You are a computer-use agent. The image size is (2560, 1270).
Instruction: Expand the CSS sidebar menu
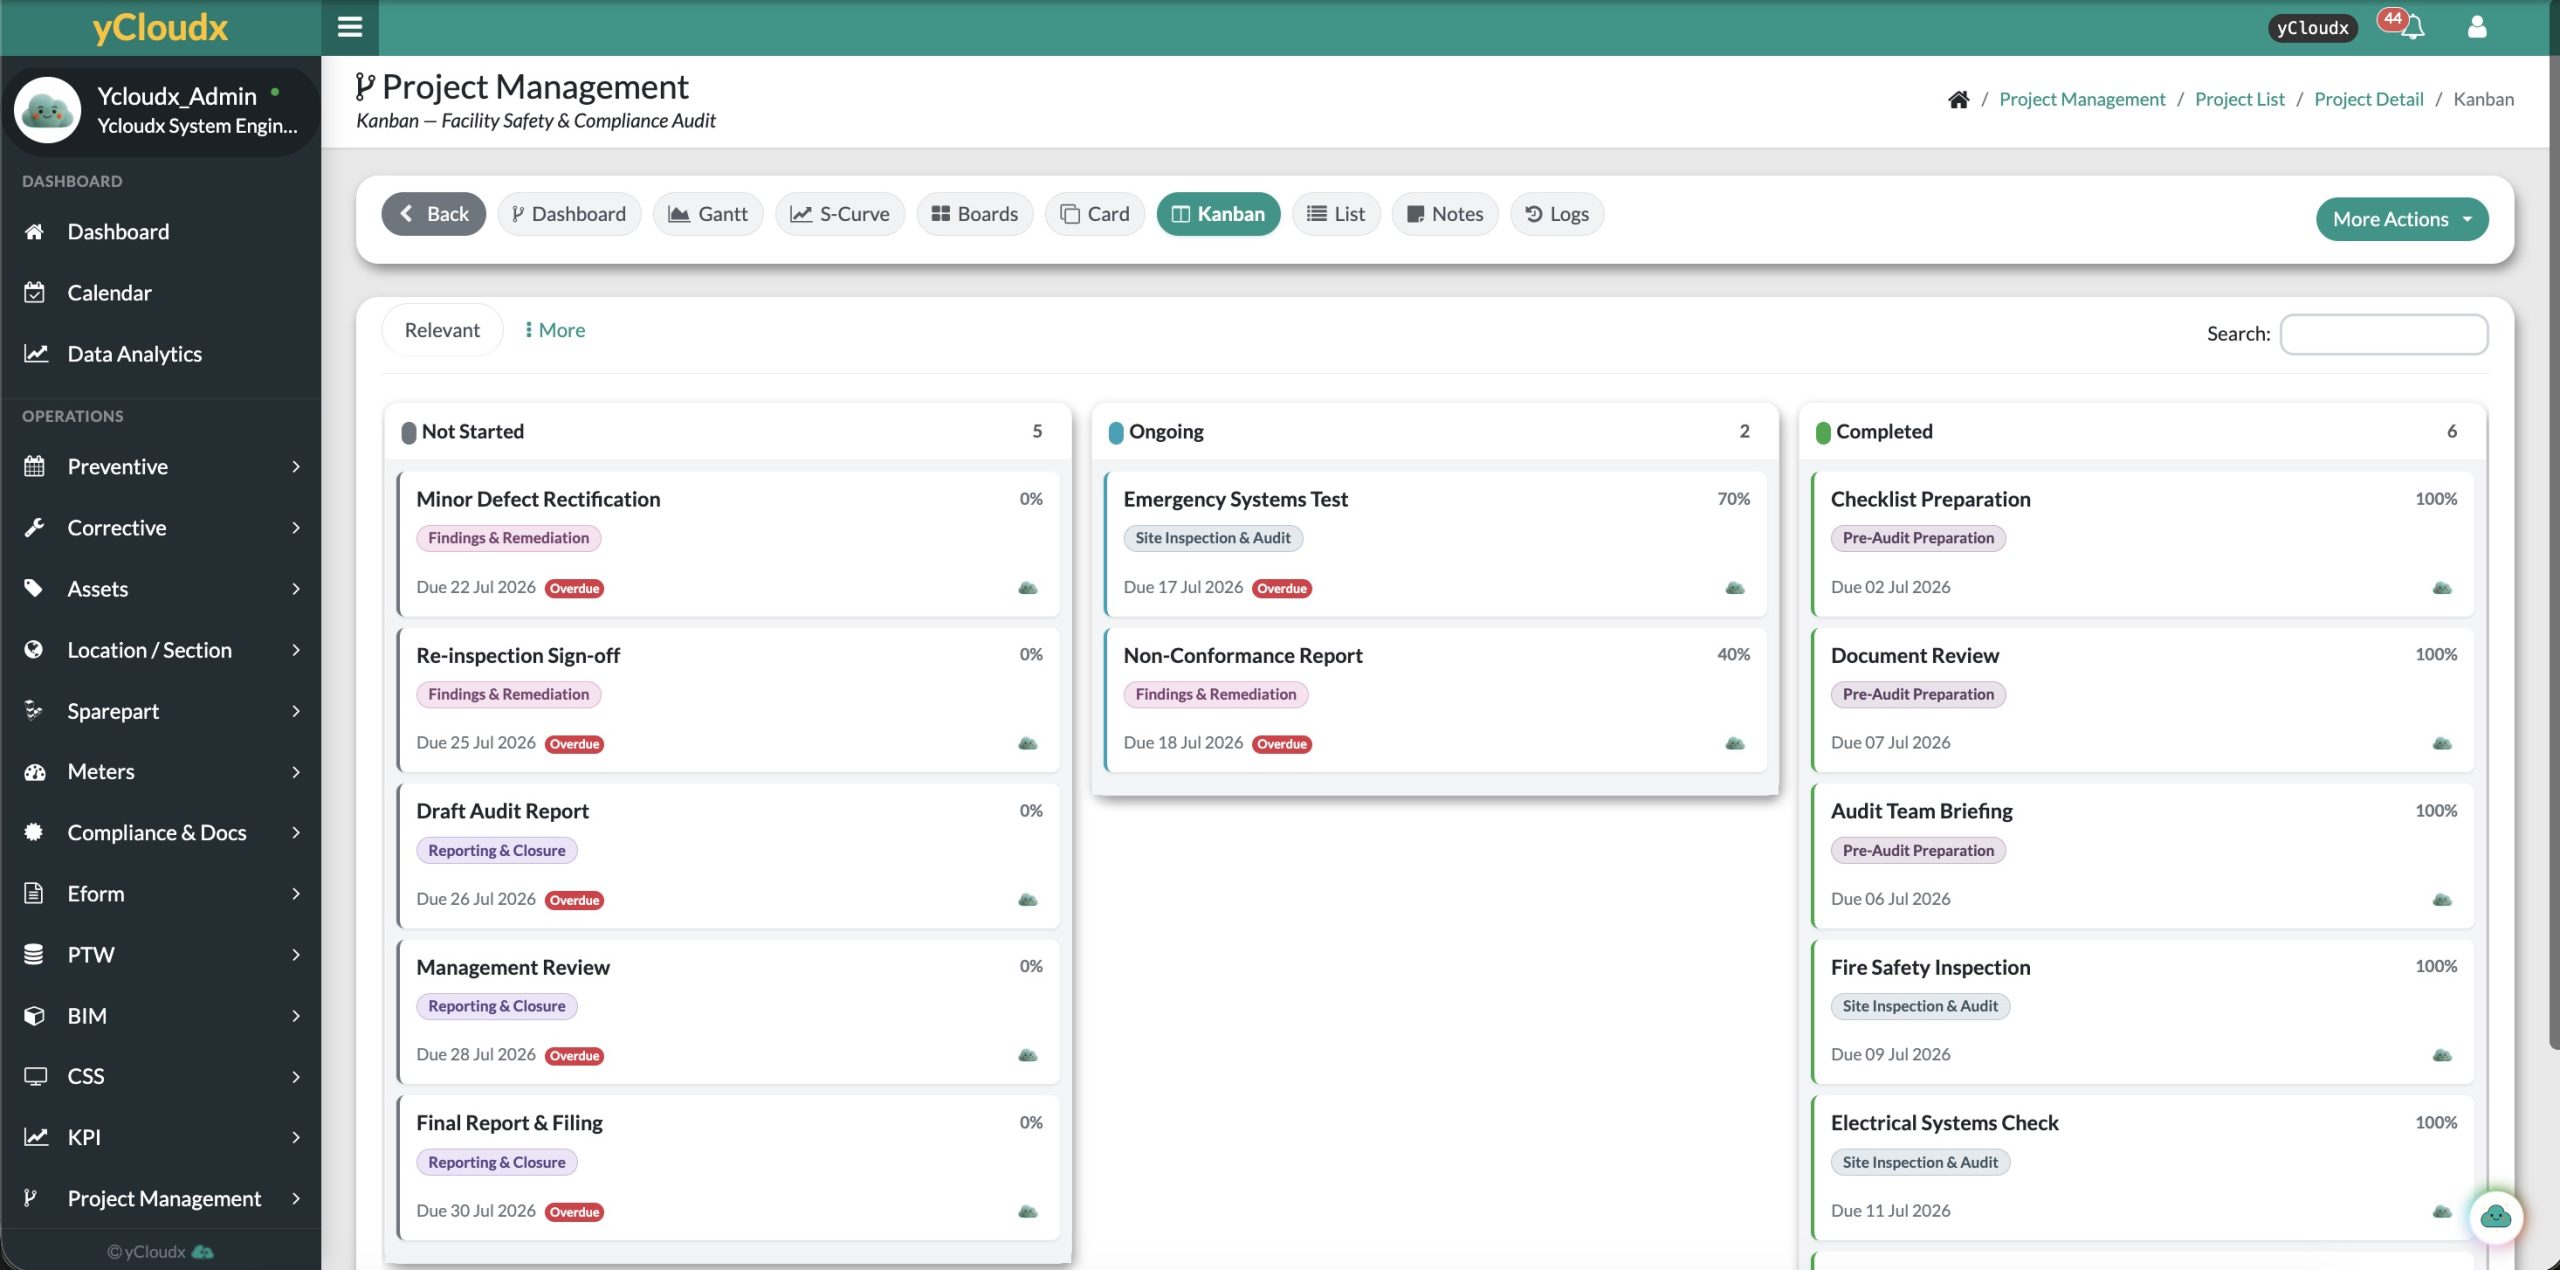coord(160,1077)
